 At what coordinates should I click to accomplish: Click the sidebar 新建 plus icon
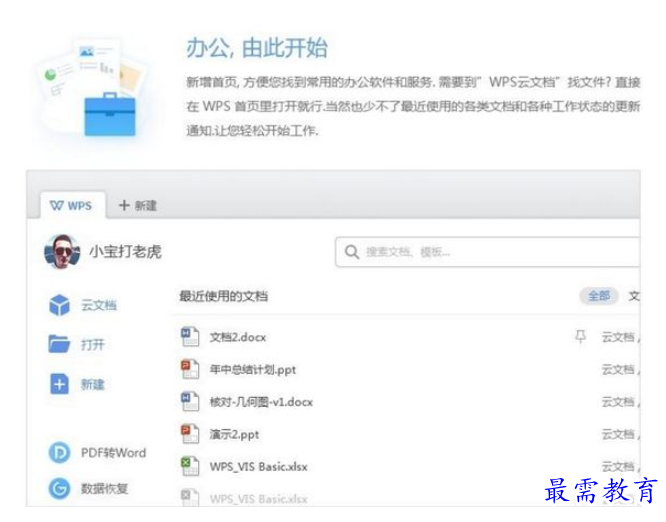59,384
